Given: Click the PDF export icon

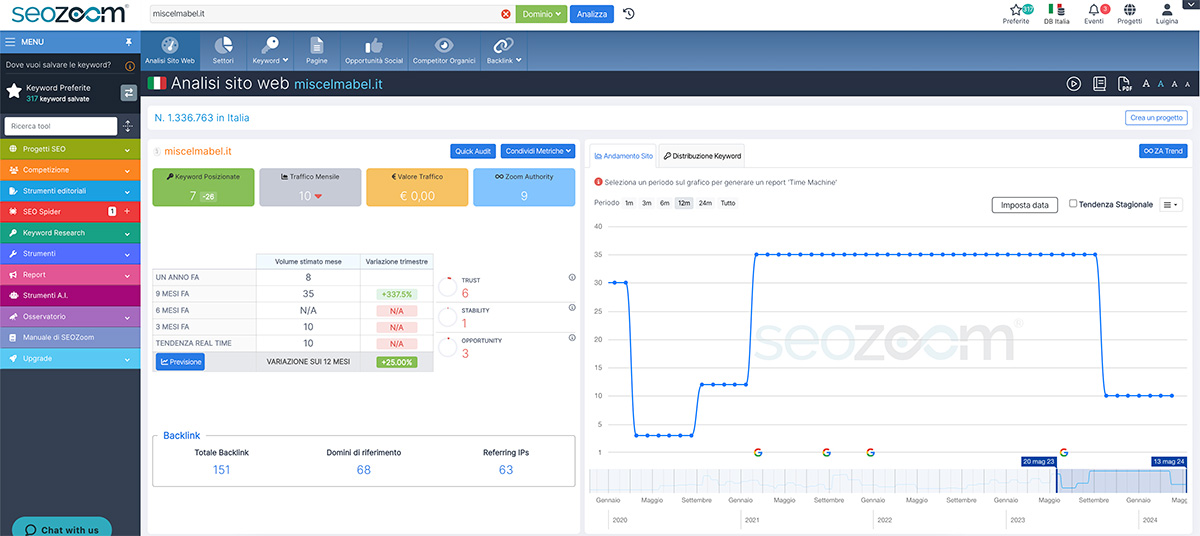Looking at the screenshot, I should 1125,84.
